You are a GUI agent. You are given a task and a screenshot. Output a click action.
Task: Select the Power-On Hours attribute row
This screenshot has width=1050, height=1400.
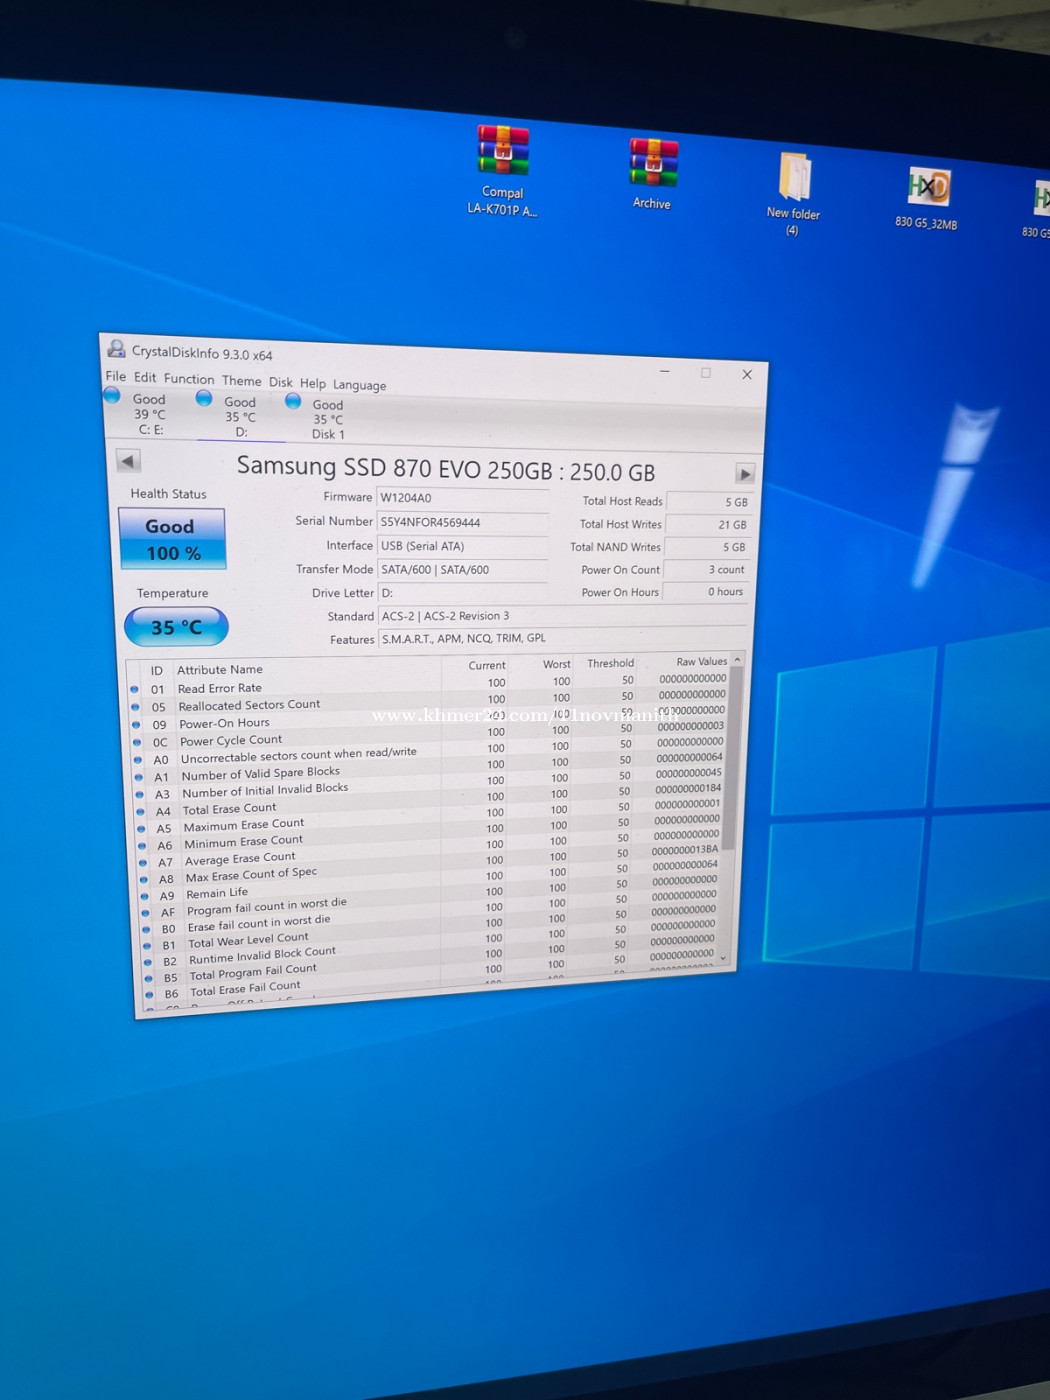coord(429,717)
